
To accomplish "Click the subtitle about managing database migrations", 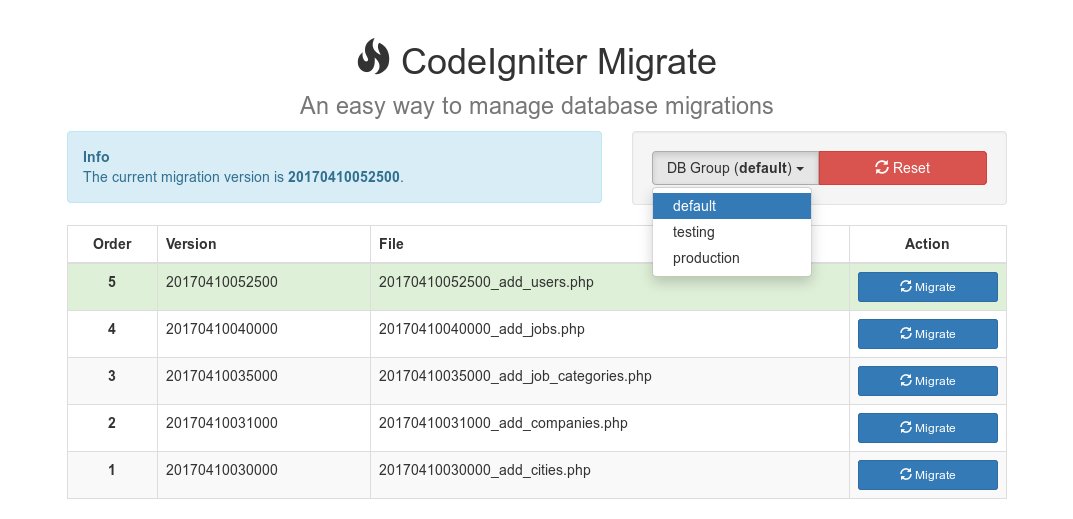I will coord(536,105).
